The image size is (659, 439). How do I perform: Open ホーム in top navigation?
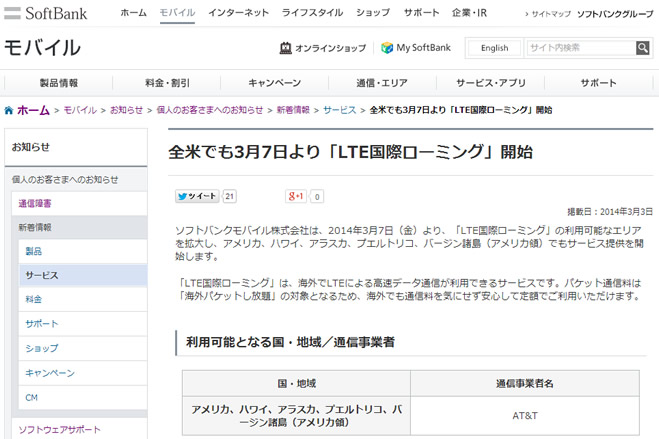click(134, 13)
